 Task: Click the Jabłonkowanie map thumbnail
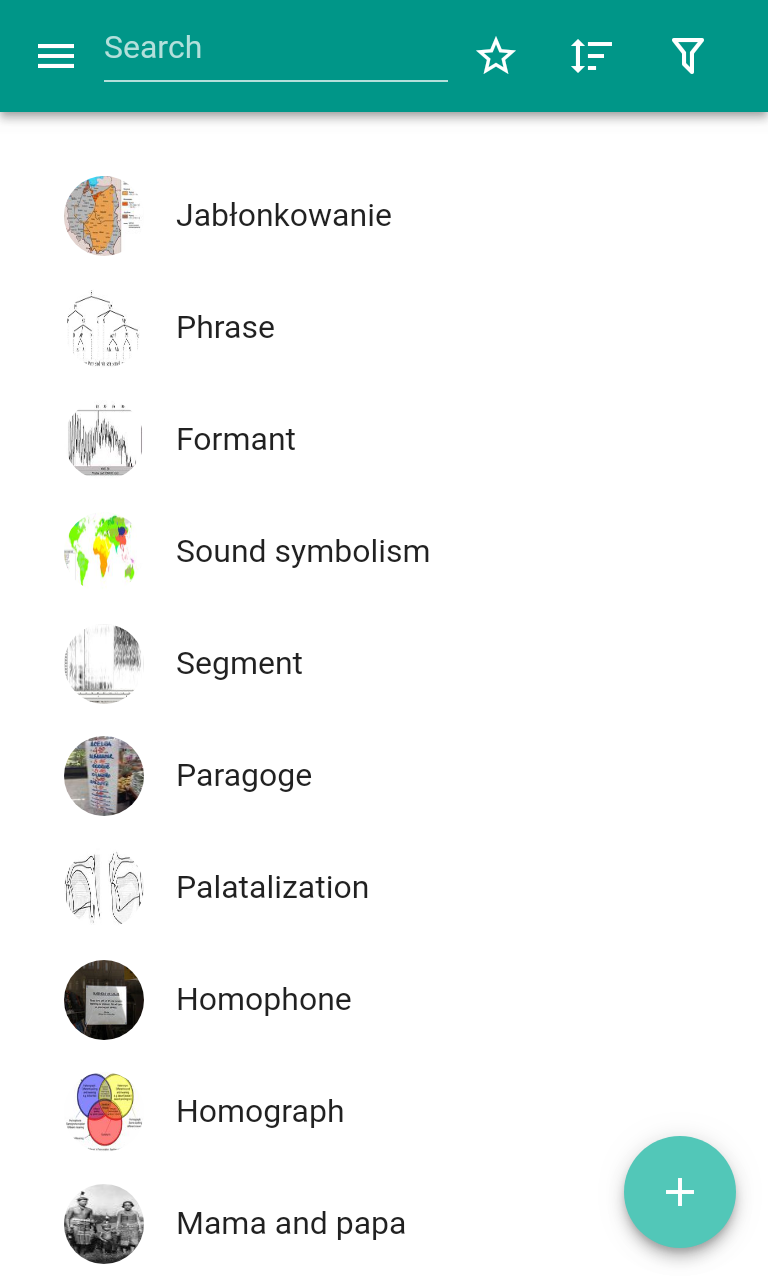tap(104, 216)
